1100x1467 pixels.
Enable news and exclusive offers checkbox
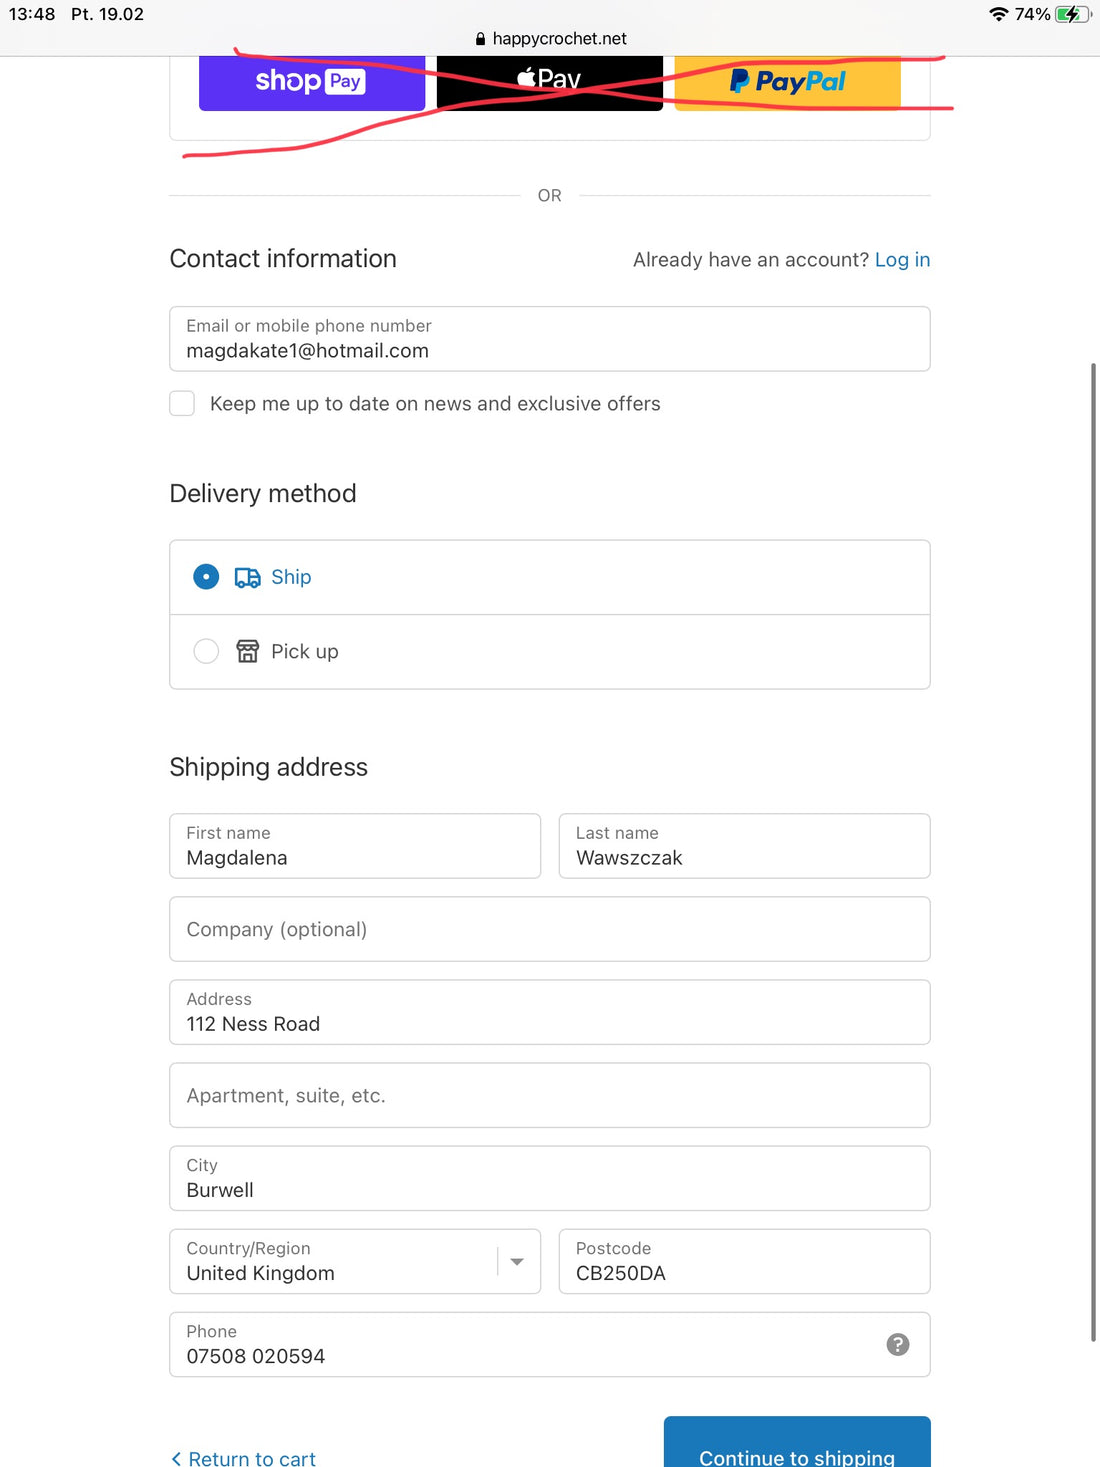182,403
